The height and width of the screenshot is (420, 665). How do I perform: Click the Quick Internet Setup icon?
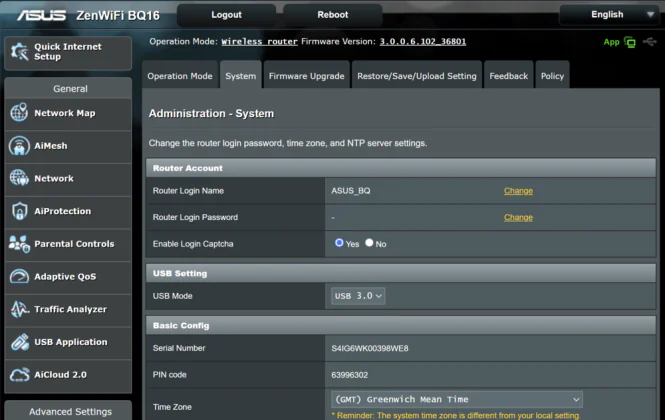click(x=20, y=52)
